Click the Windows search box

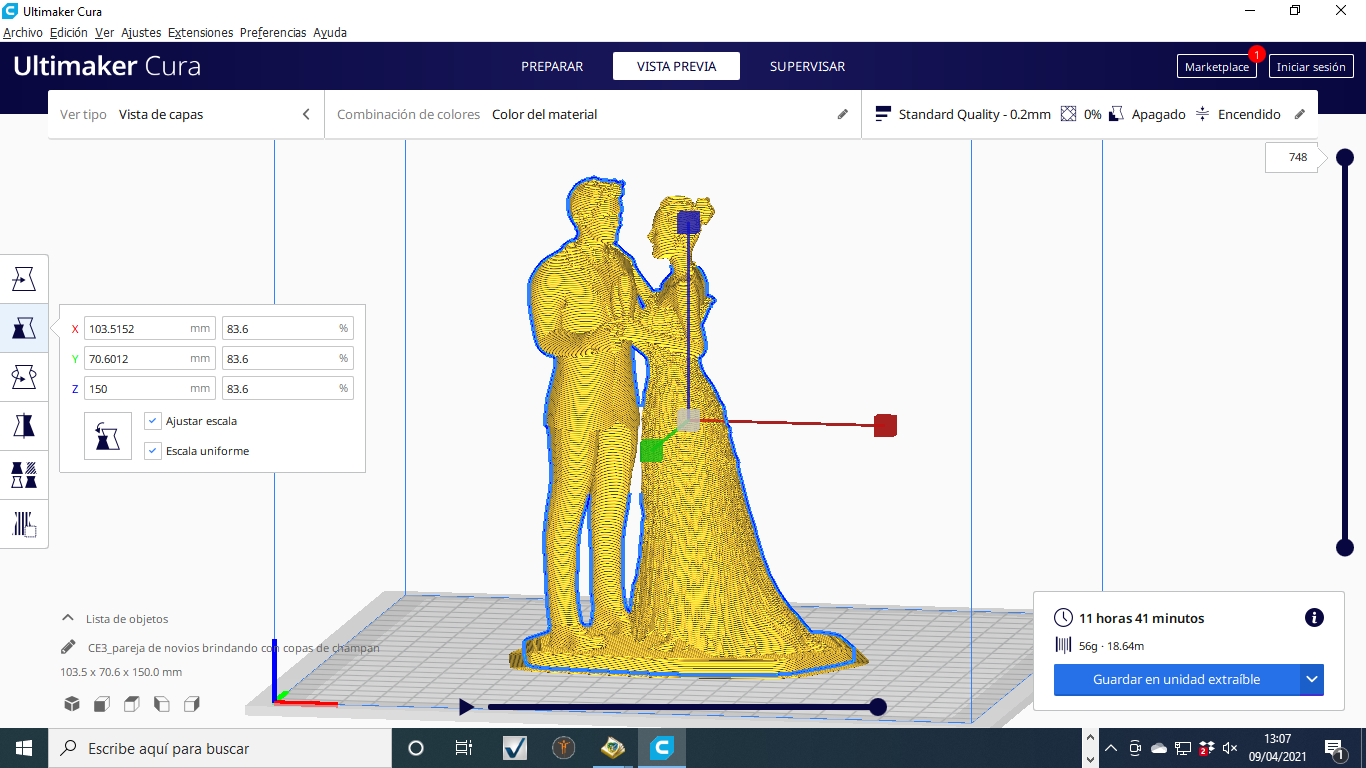point(220,748)
